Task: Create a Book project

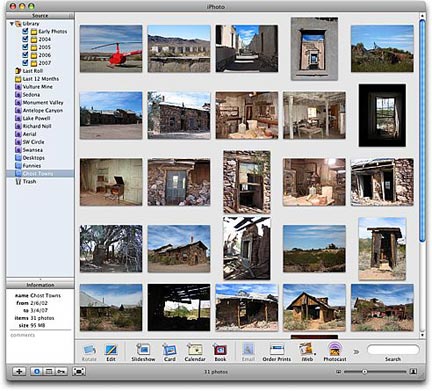Action: point(220,353)
